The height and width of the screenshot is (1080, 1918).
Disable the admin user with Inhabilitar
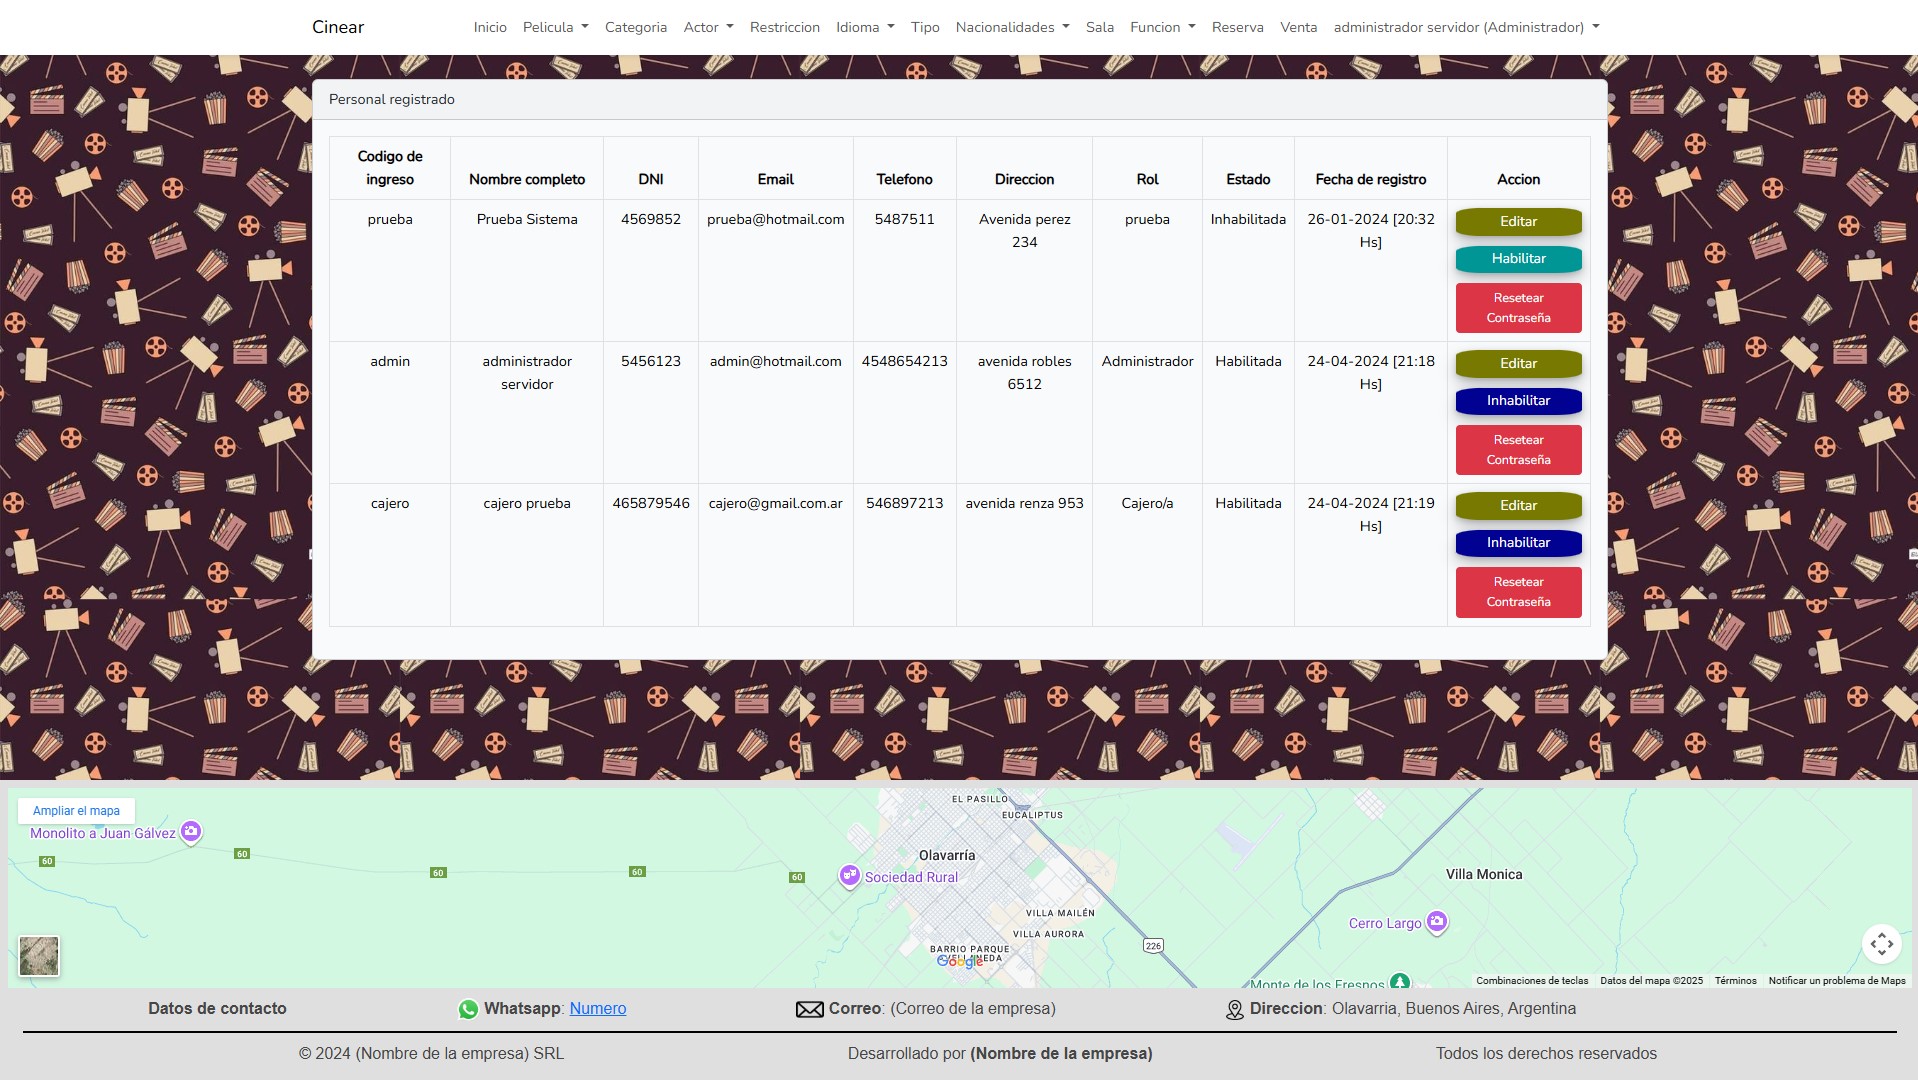[x=1518, y=401]
